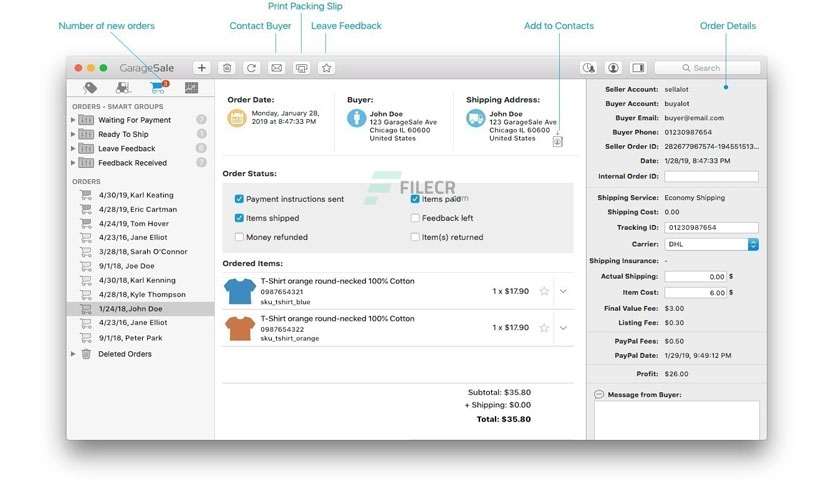
Task: Select order 3/28/18, Sarah O'Connor
Action: coord(141,252)
